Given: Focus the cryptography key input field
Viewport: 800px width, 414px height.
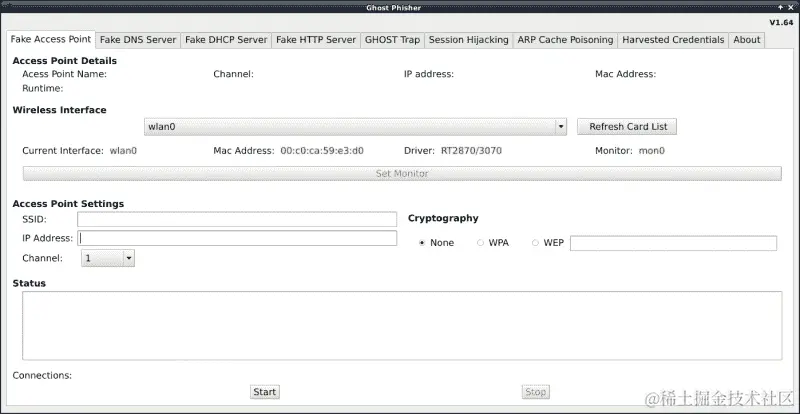Looking at the screenshot, I should coord(673,243).
